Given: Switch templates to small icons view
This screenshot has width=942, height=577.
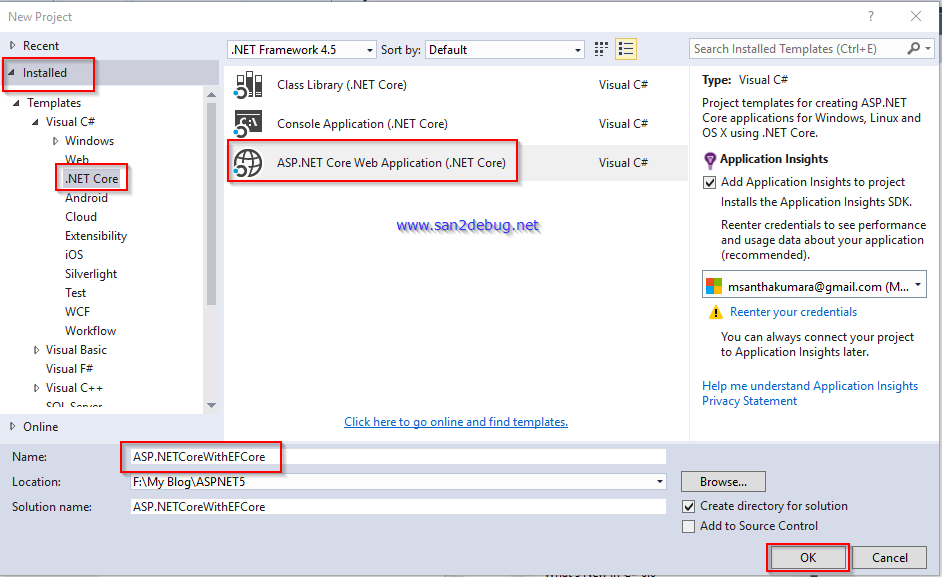Looking at the screenshot, I should click(x=600, y=48).
